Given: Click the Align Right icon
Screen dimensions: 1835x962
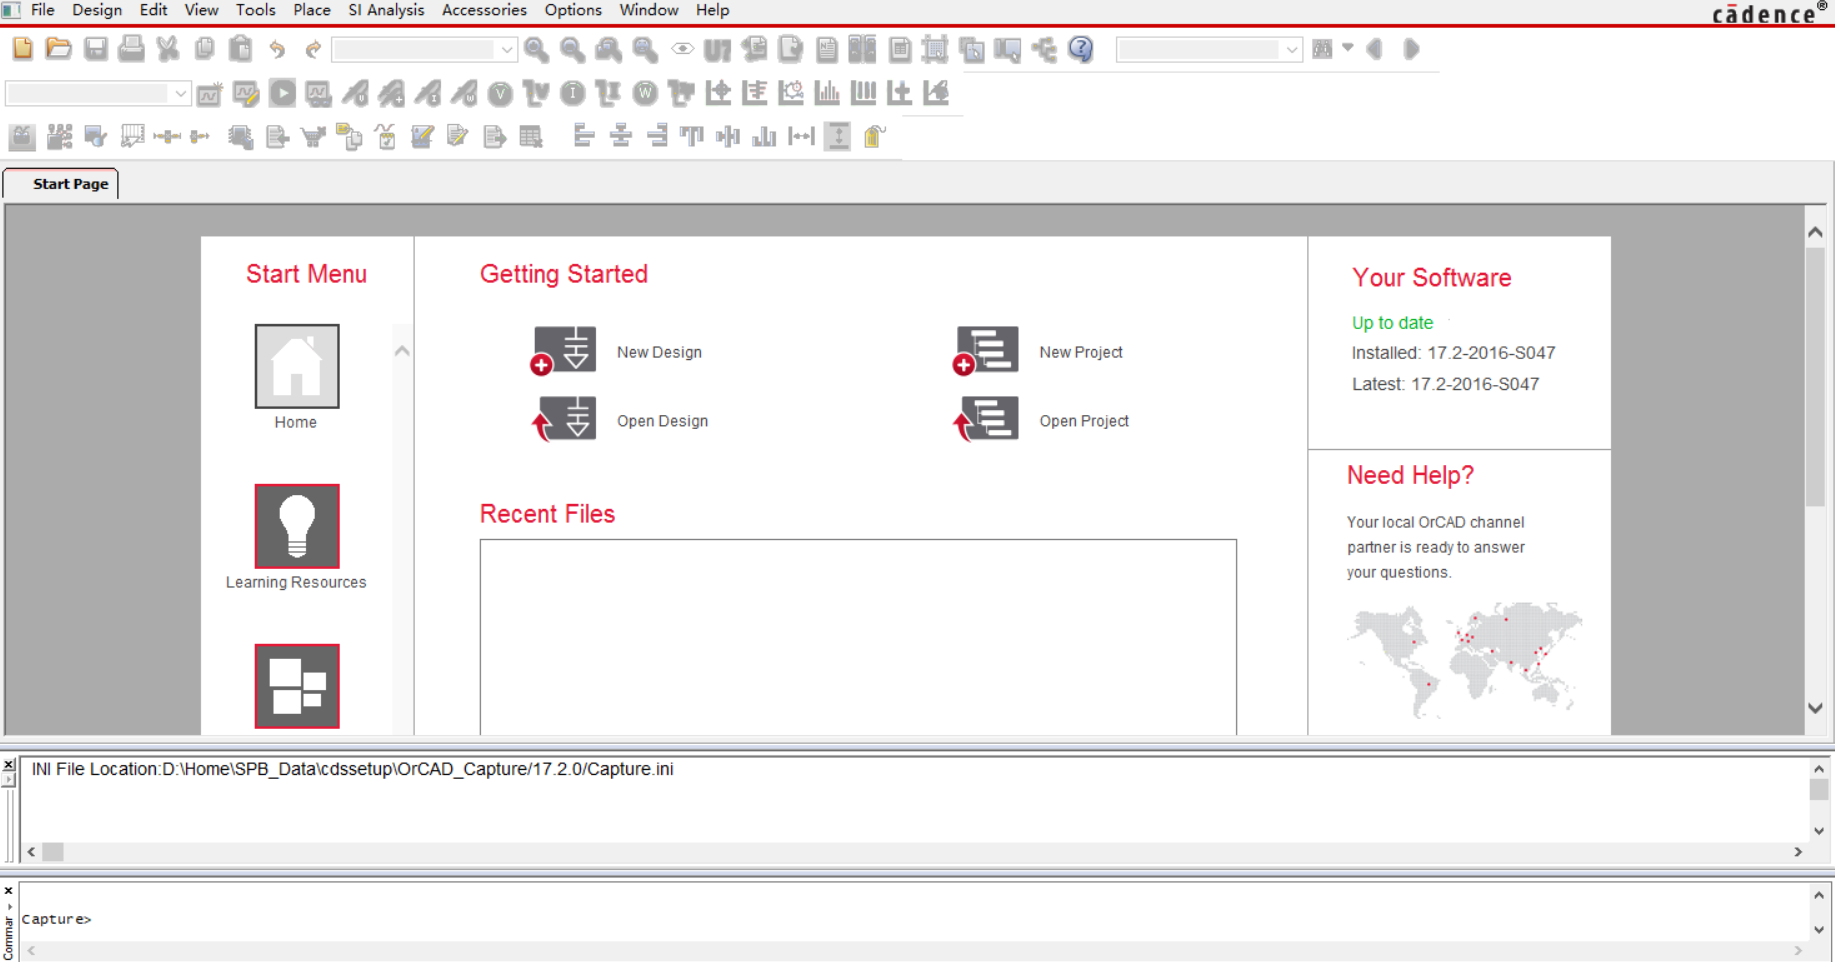Looking at the screenshot, I should (x=657, y=136).
